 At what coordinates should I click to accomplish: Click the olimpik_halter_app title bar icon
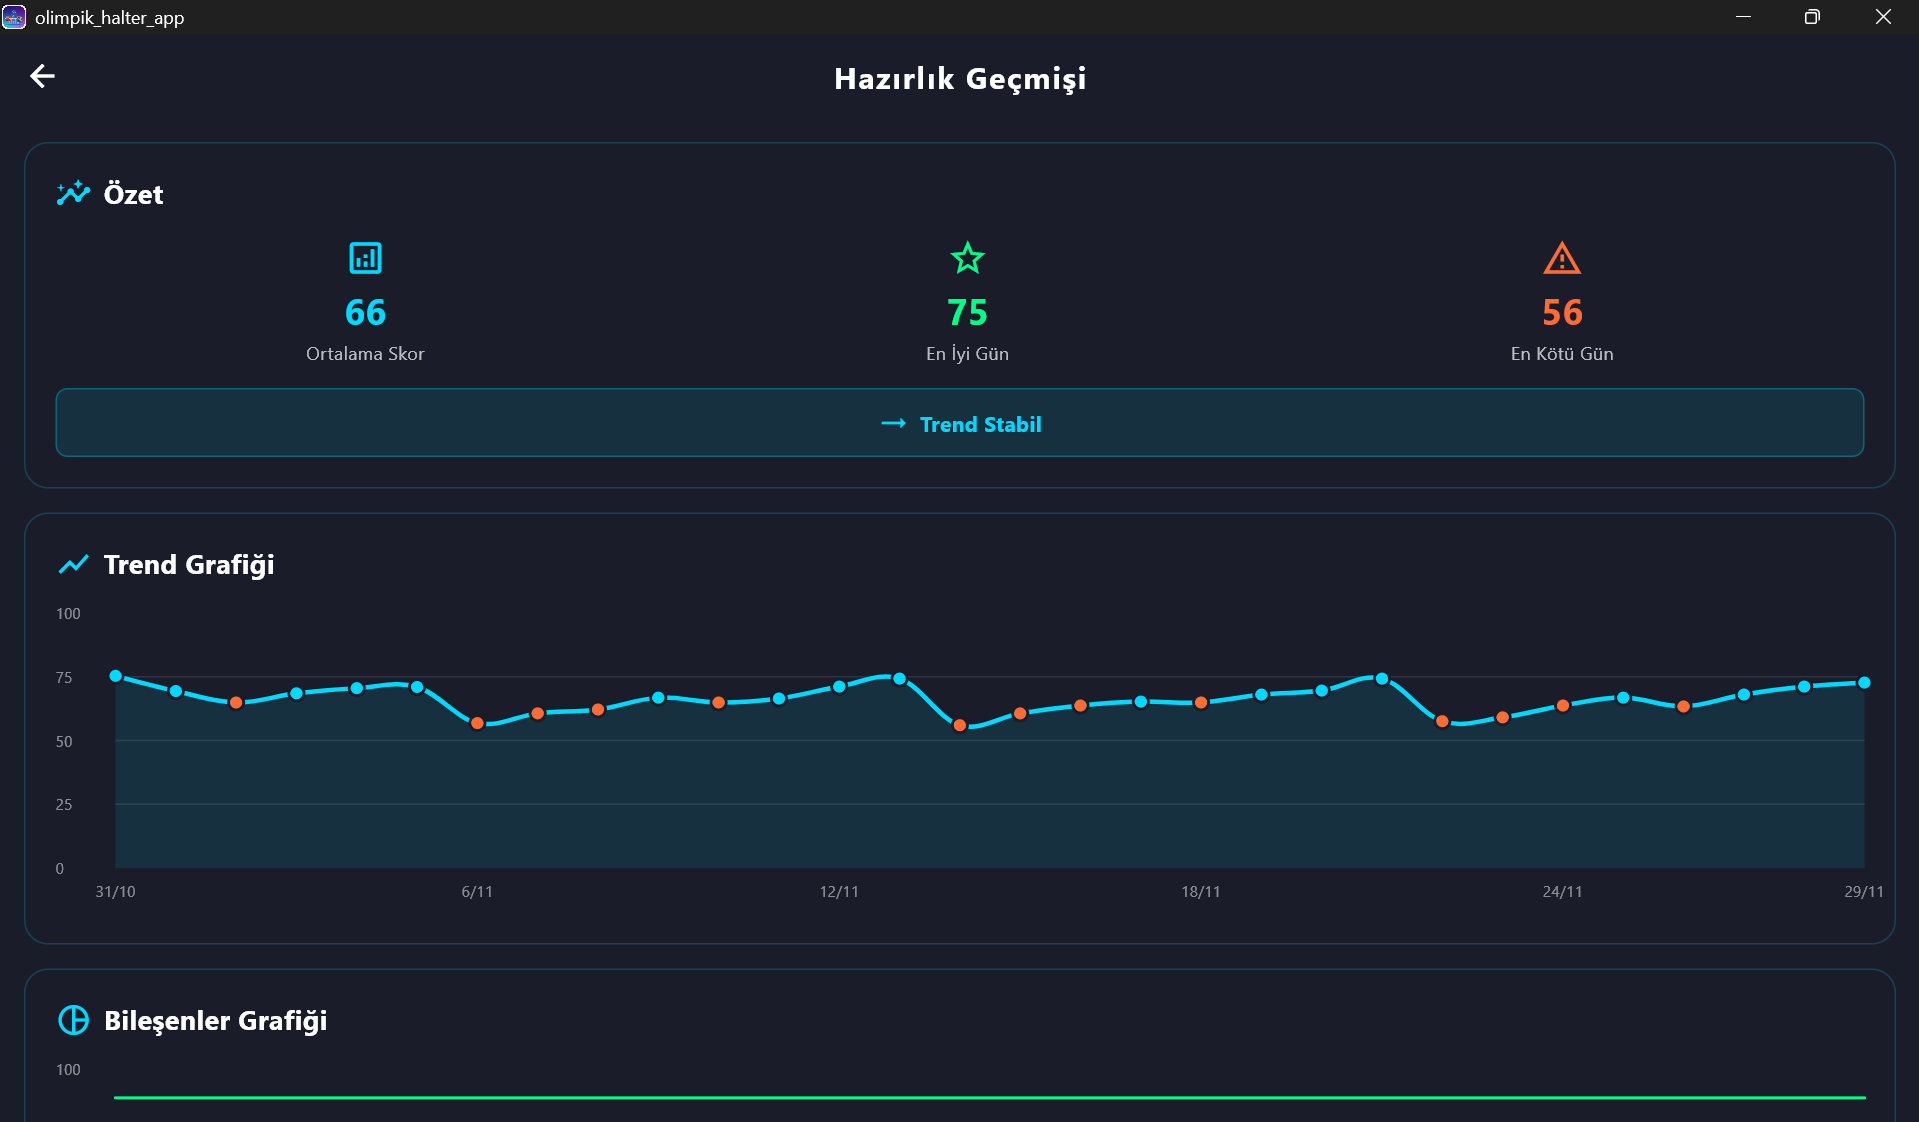(x=14, y=17)
